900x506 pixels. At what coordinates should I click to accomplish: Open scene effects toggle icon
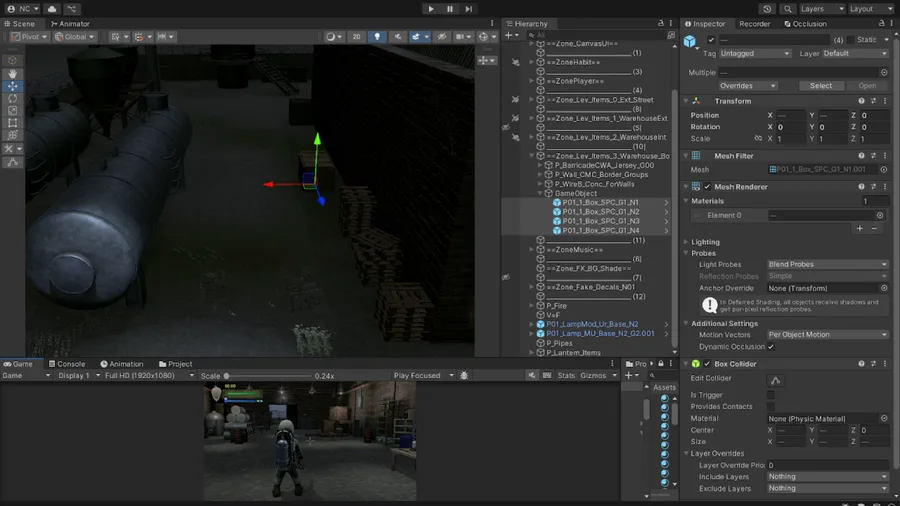pos(416,37)
